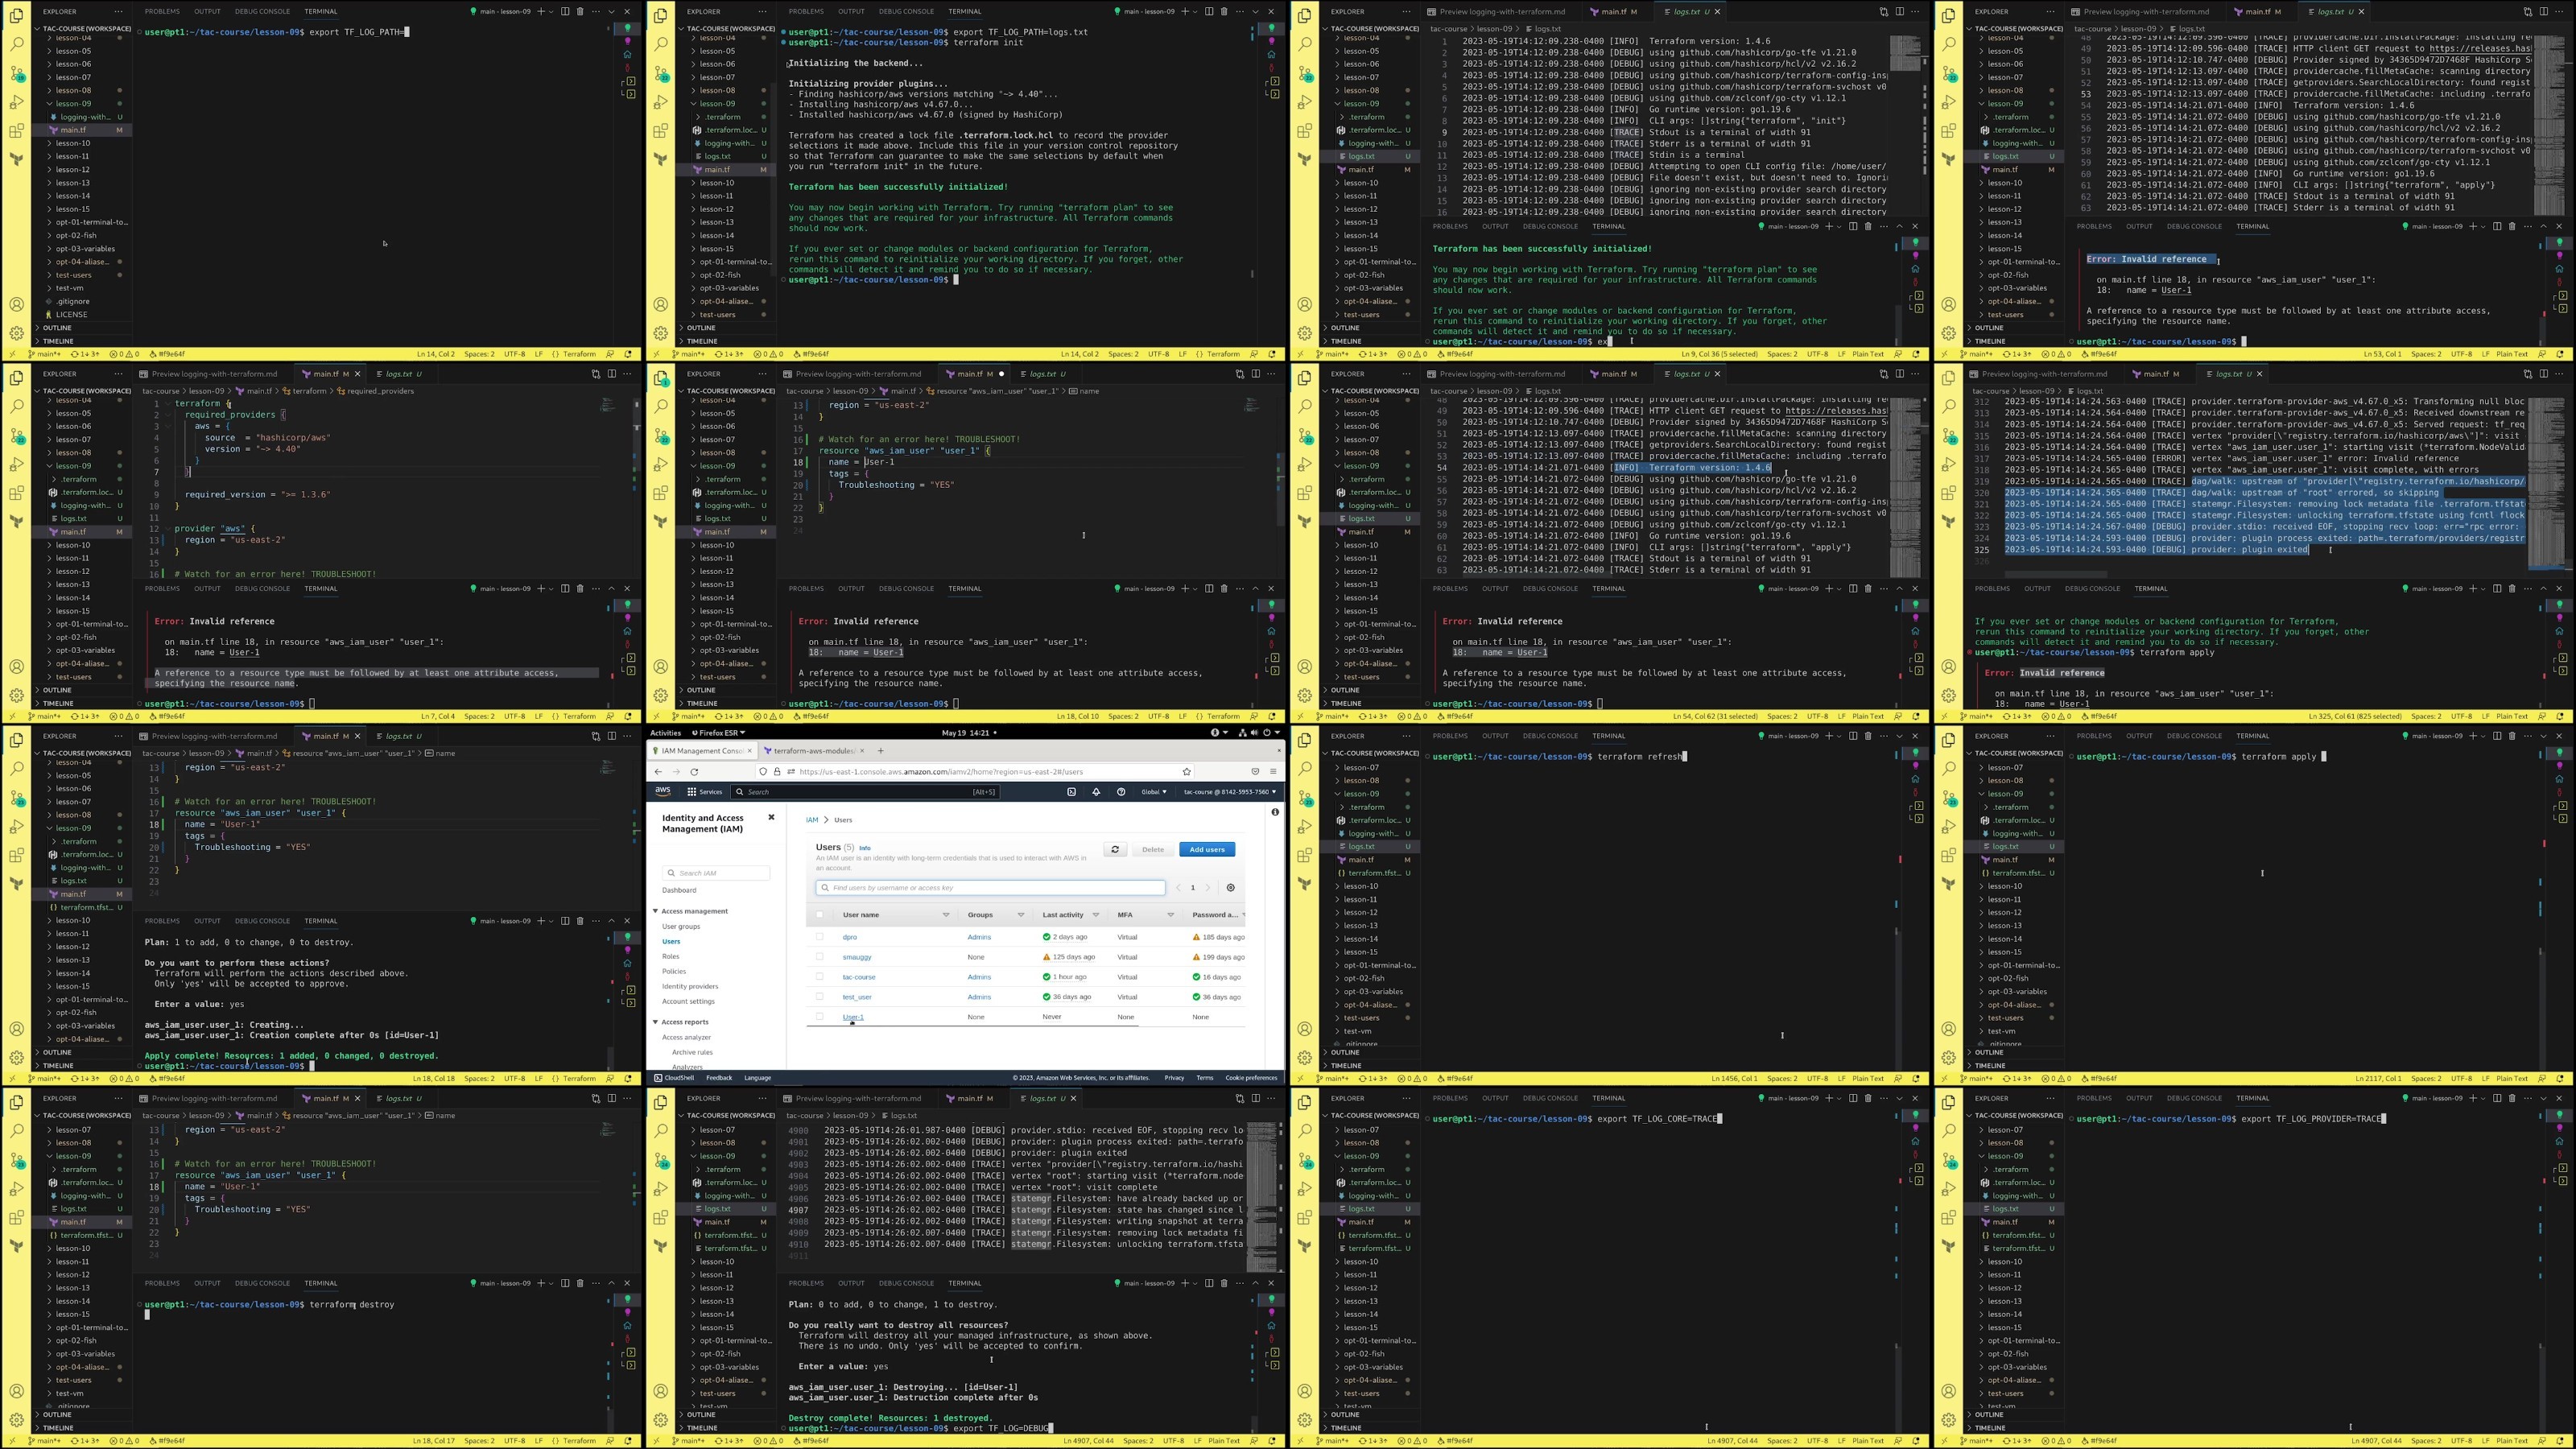Focus the 'Find users by username' search field

click(x=990, y=887)
